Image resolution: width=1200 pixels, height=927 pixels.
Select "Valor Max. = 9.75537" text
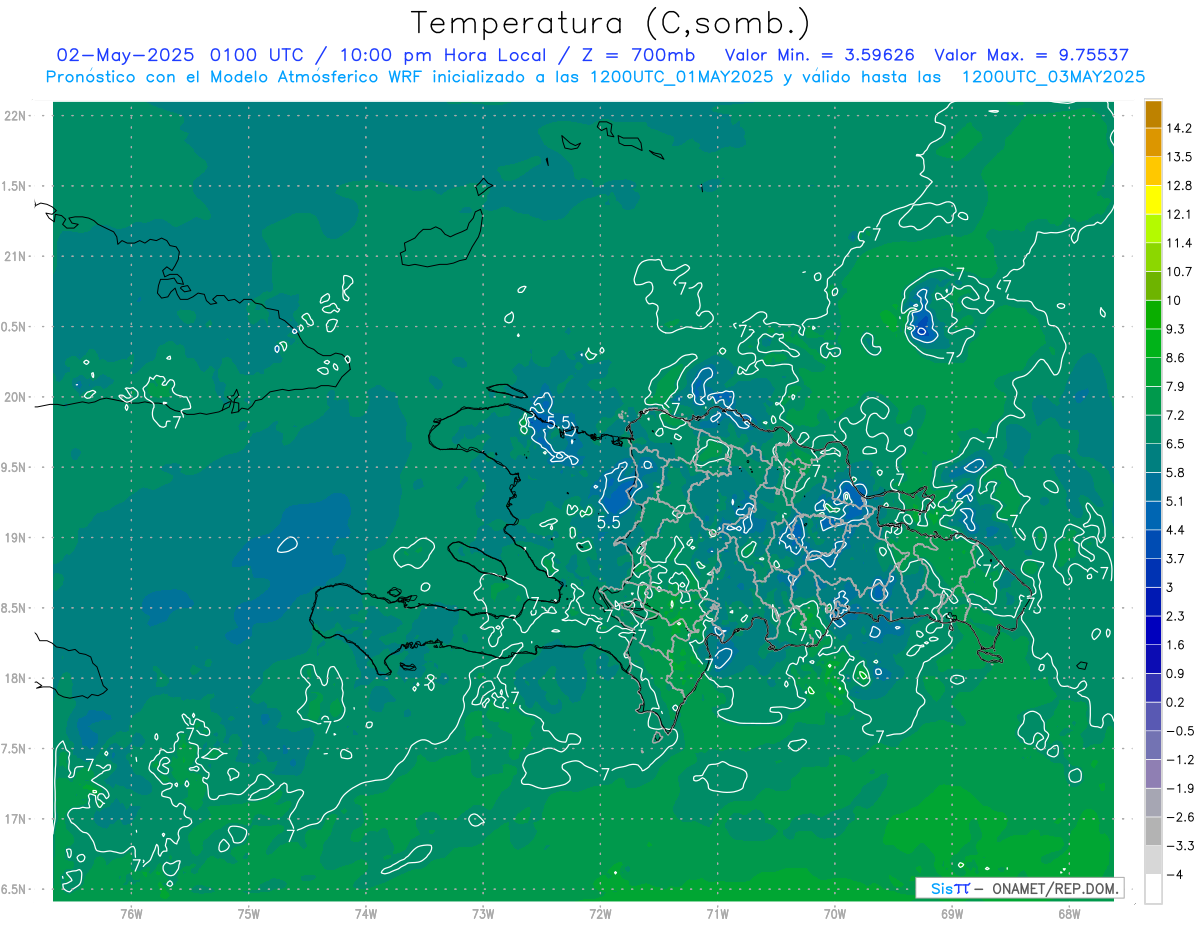pyautogui.click(x=1031, y=54)
